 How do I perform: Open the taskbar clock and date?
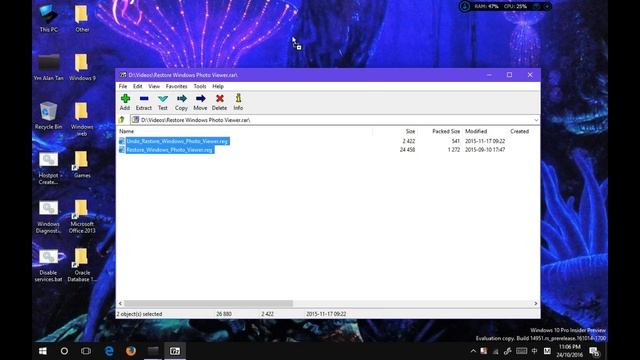[x=569, y=351]
